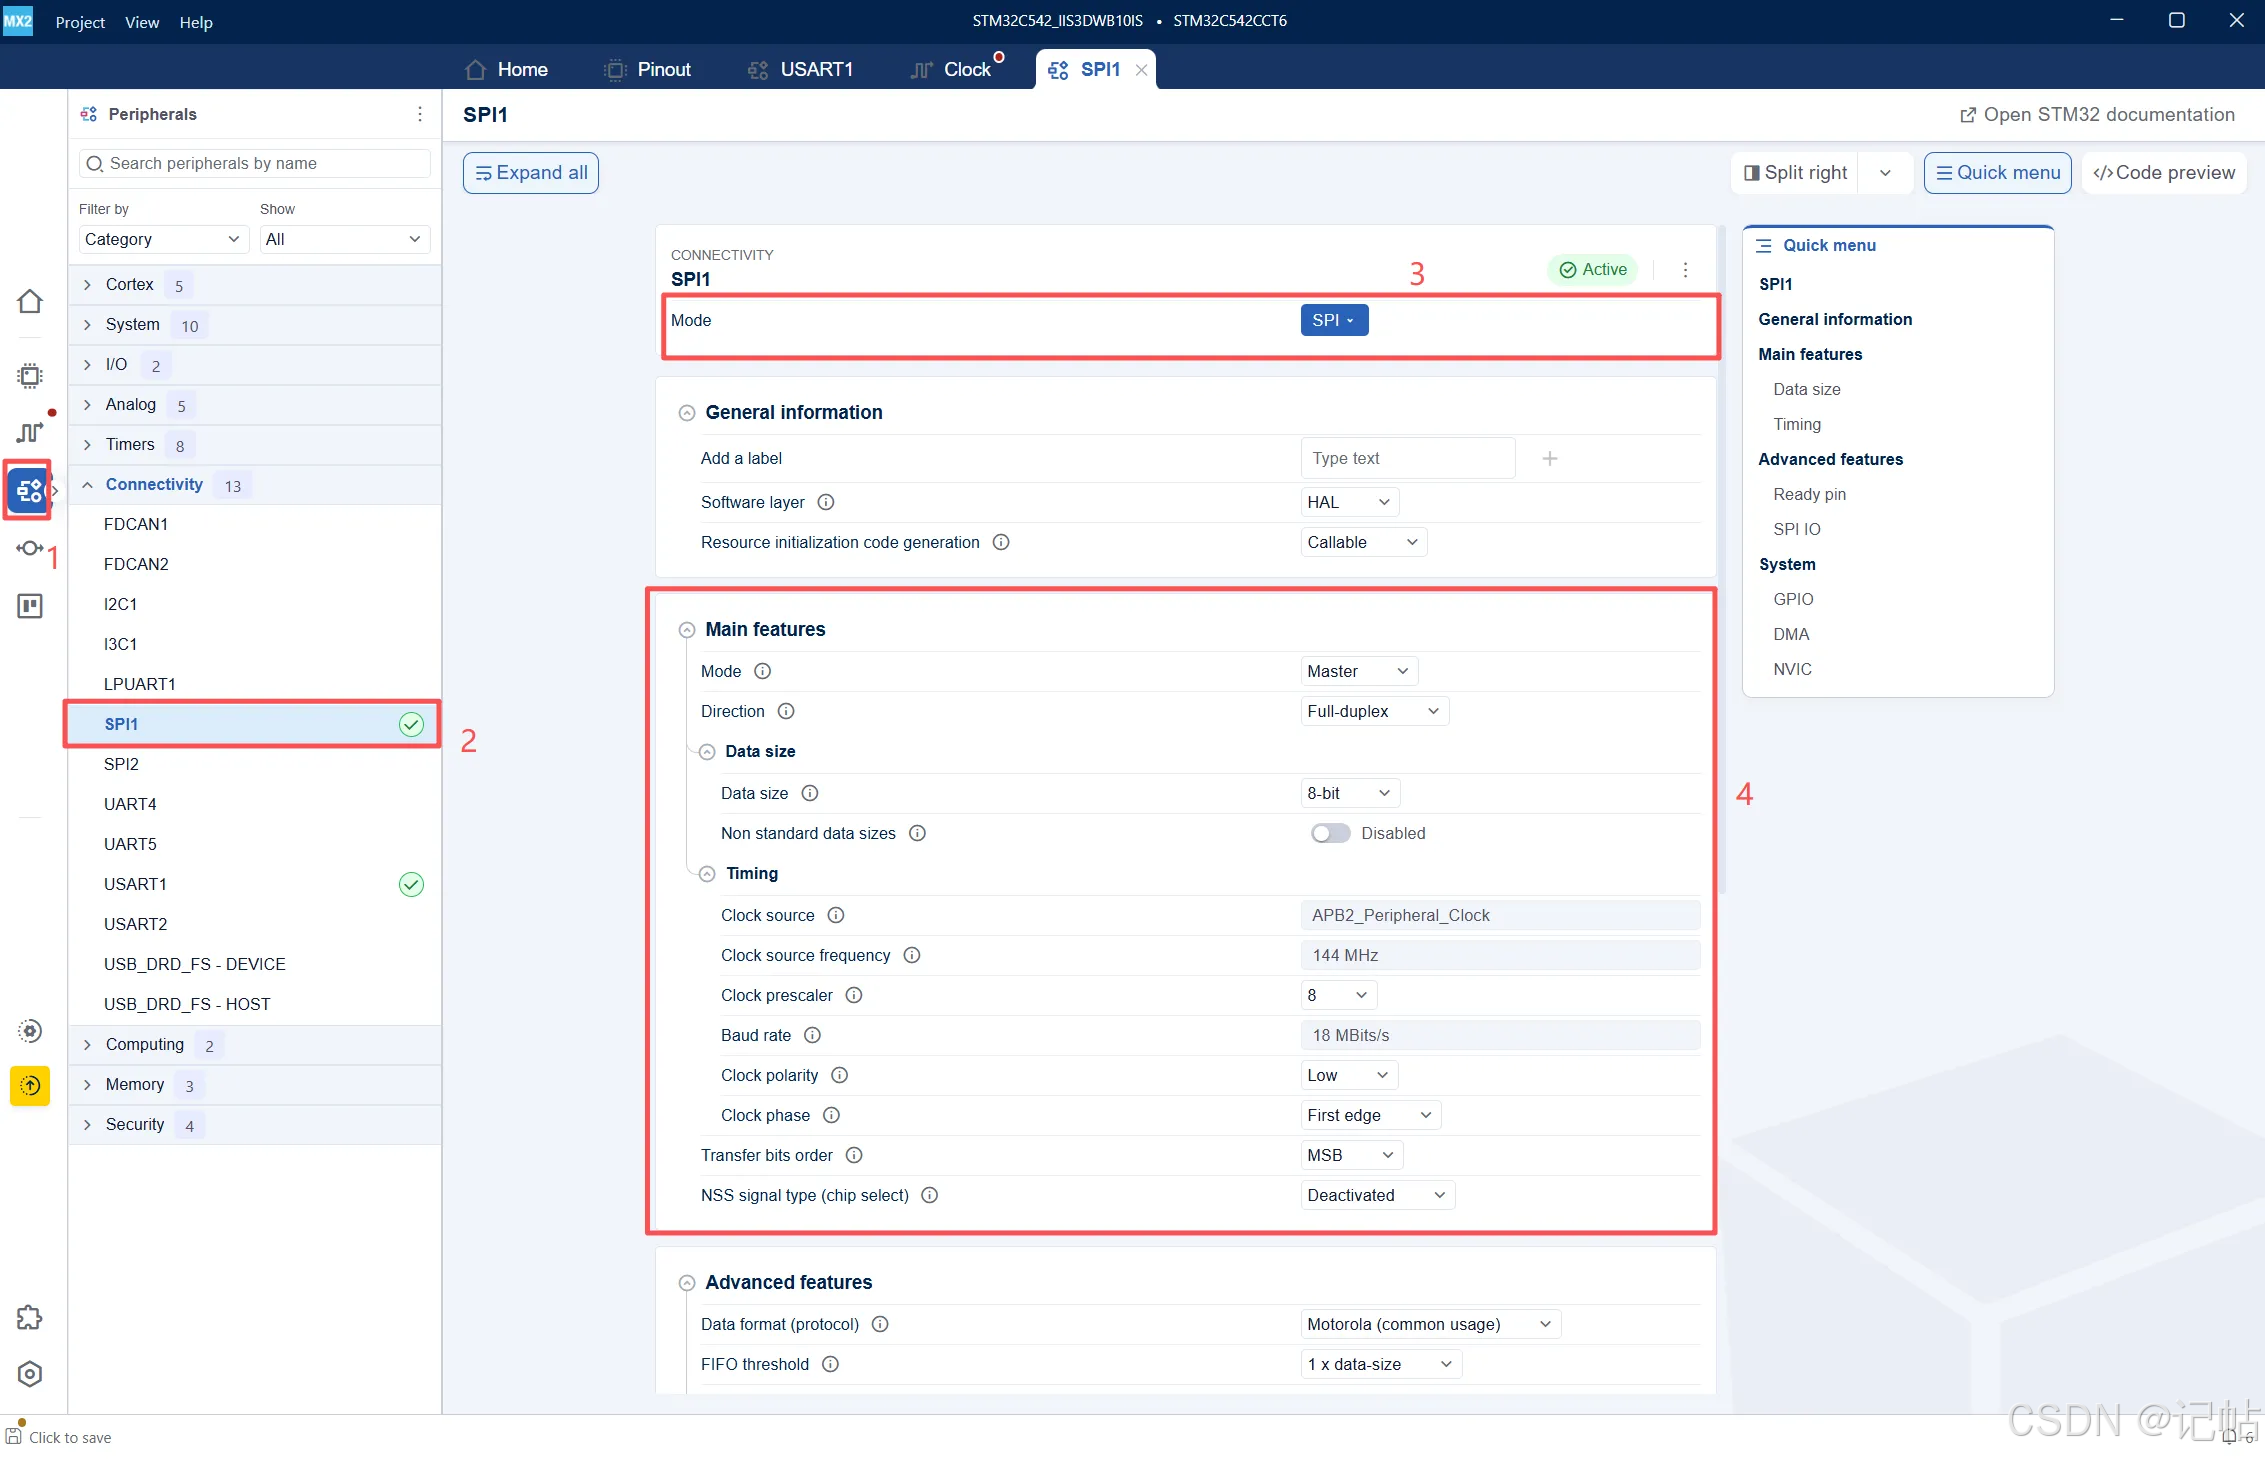Jump to NVIC in Quick menu
The width and height of the screenshot is (2265, 1459).
pos(1792,669)
